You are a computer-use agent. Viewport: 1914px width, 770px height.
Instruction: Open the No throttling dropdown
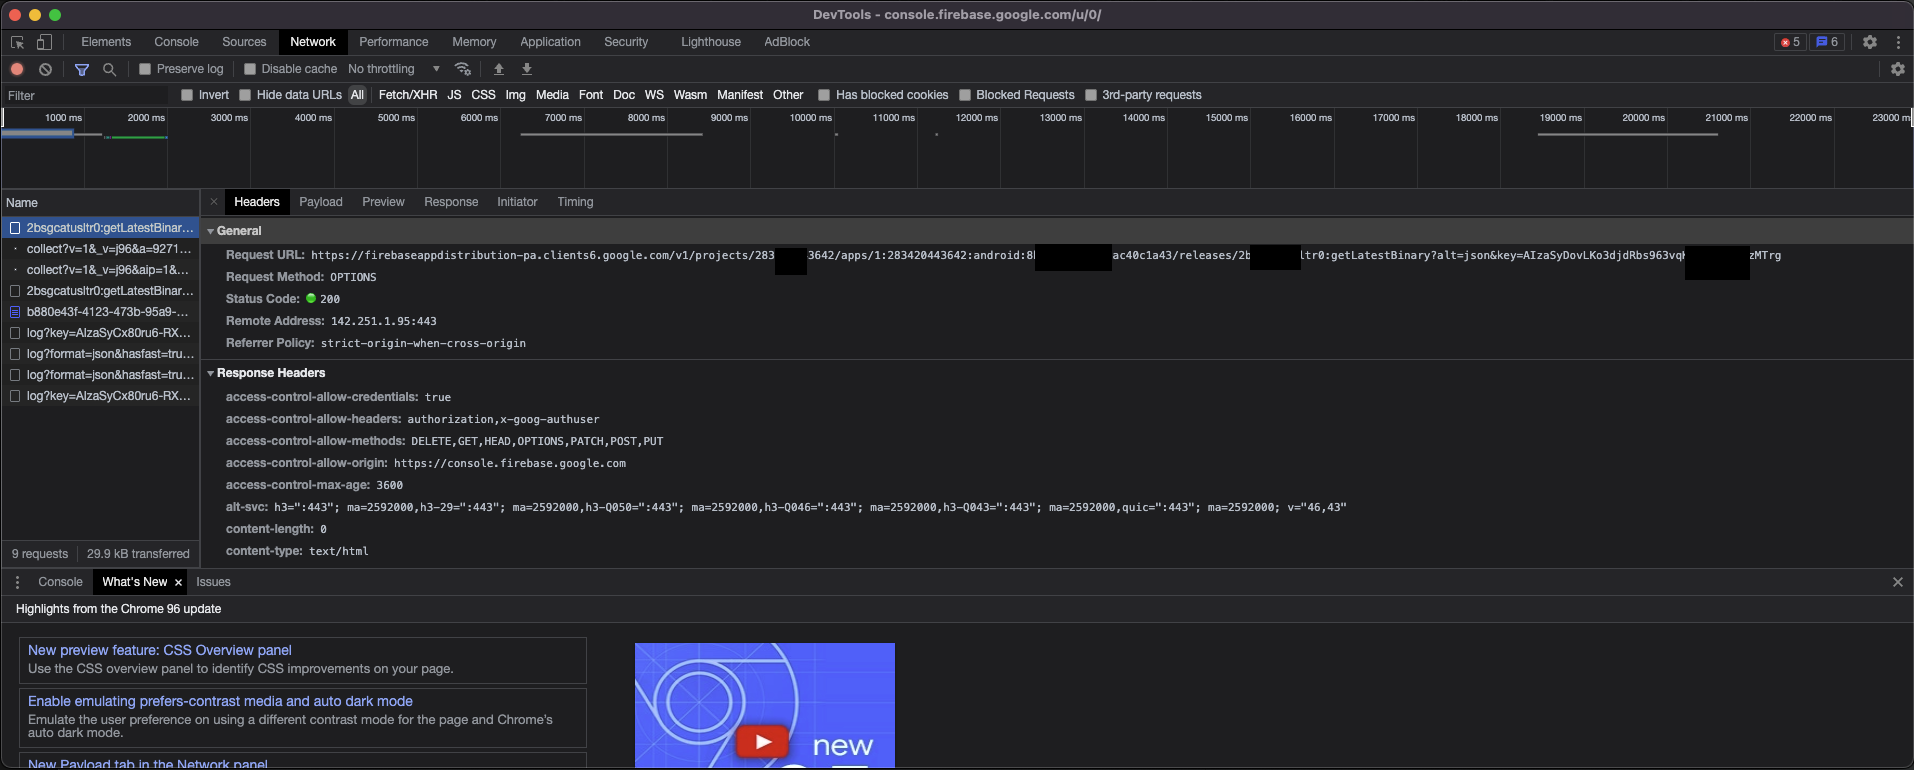[x=394, y=69]
